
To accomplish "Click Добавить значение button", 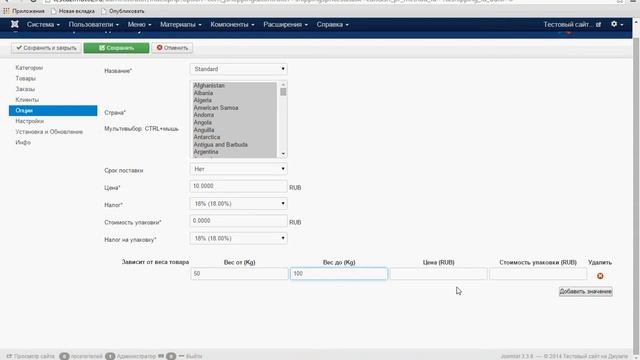I will pyautogui.click(x=585, y=291).
